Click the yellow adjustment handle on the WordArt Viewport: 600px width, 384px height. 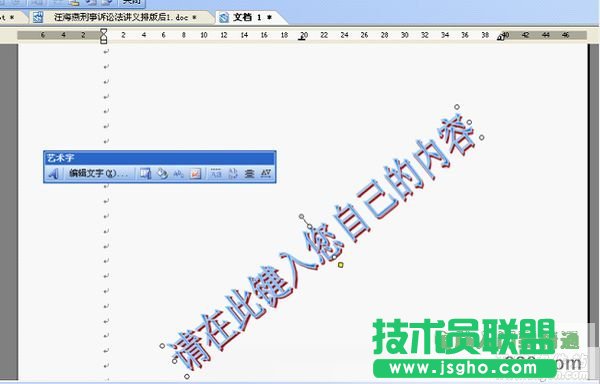(x=341, y=265)
